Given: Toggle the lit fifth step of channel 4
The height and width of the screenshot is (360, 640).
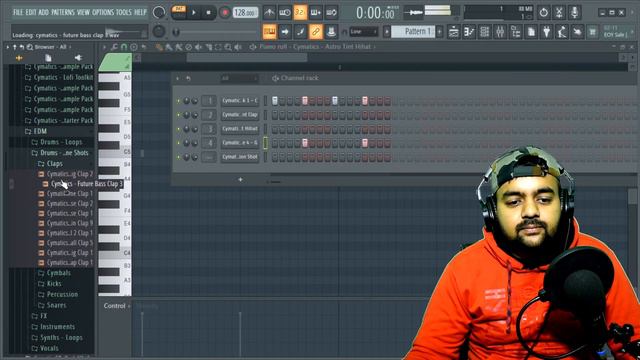Looking at the screenshot, I should tap(305, 143).
